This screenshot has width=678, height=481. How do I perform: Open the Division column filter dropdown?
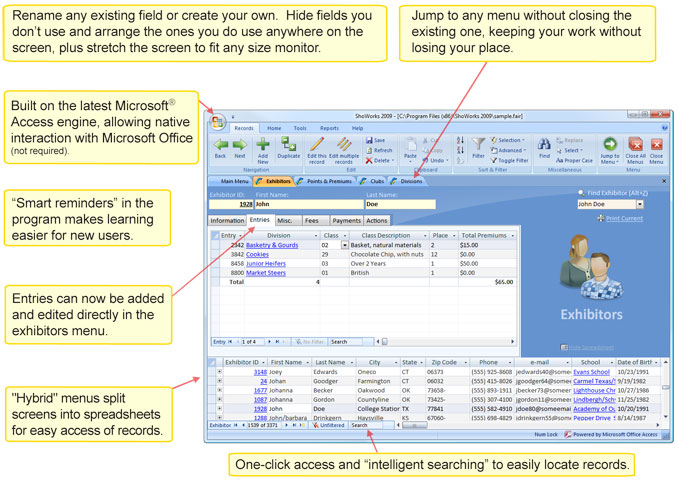click(x=314, y=235)
